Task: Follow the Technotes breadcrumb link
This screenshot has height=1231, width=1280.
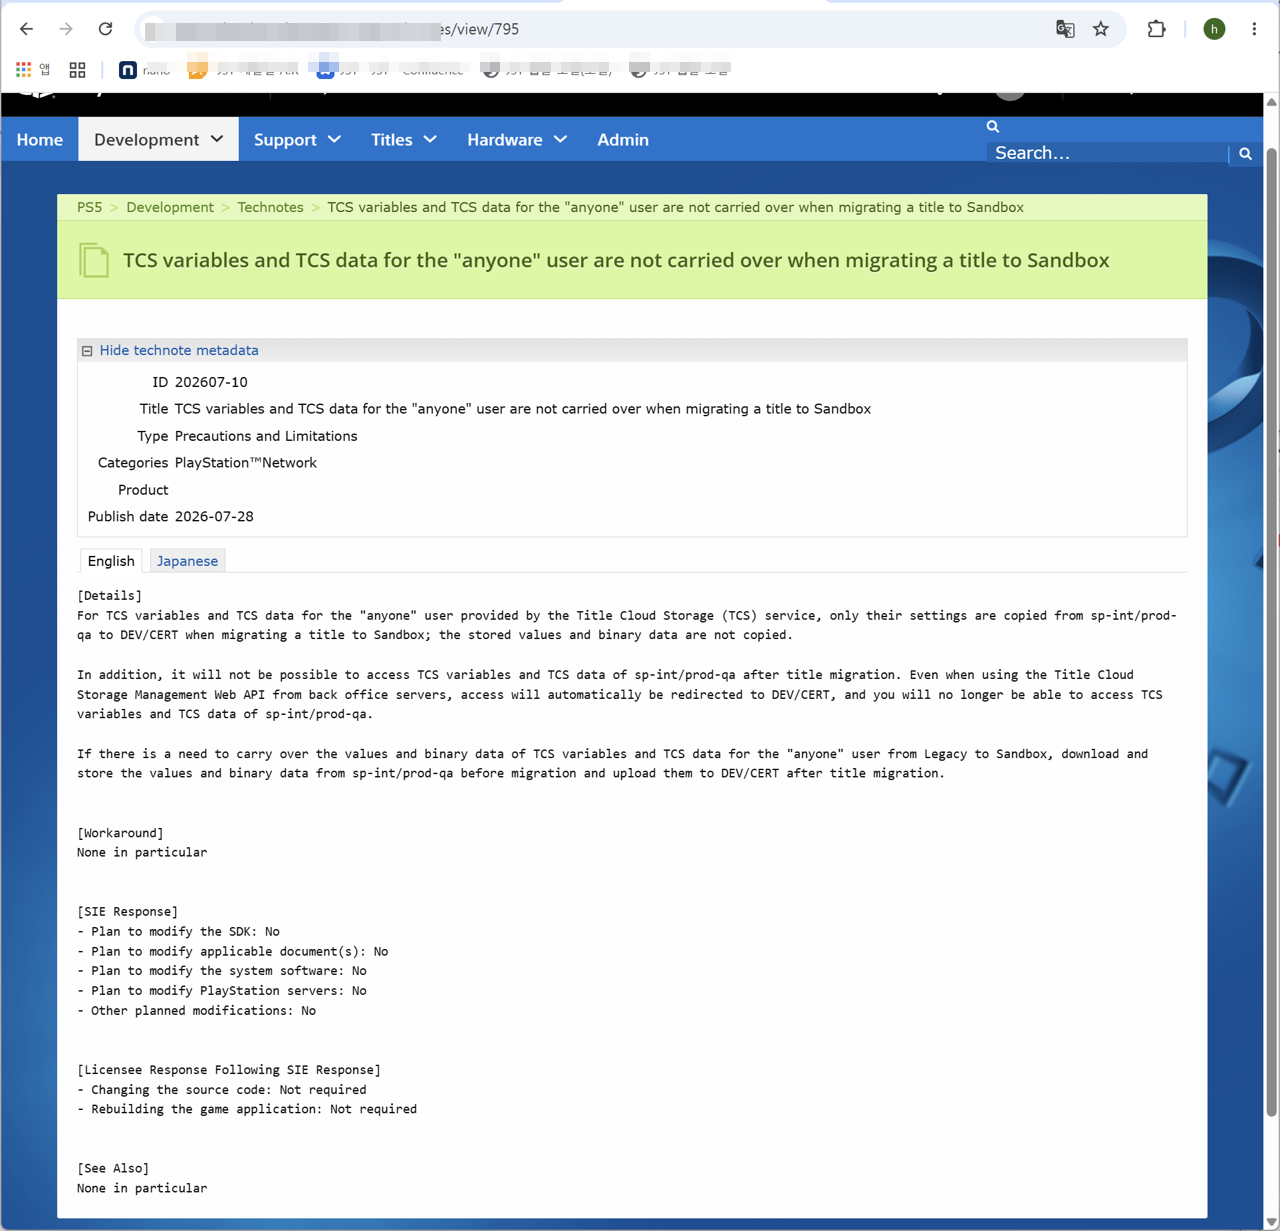Action: tap(270, 207)
